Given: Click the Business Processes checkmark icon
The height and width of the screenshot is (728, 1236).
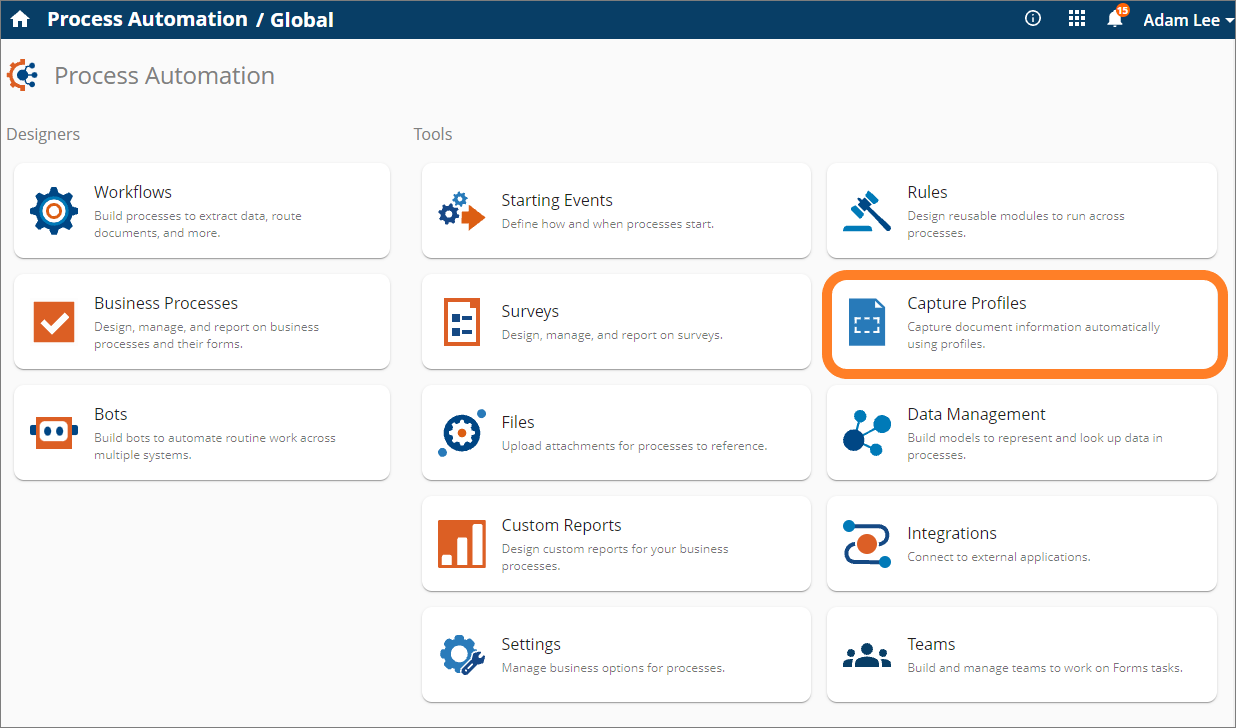Looking at the screenshot, I should 54,321.
